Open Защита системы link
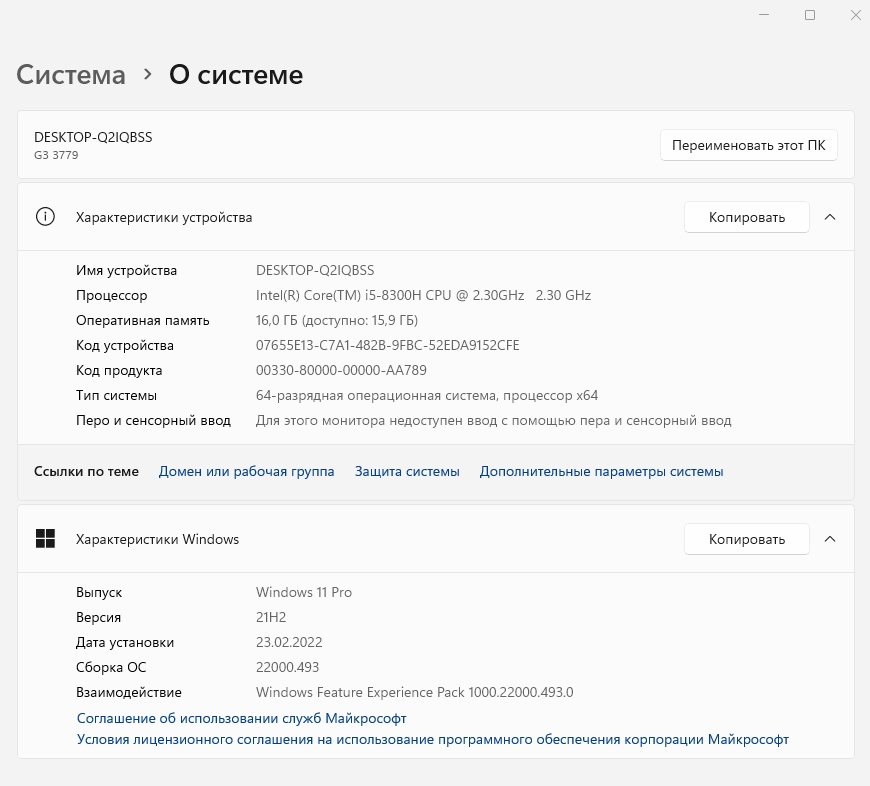This screenshot has width=870, height=786. point(407,471)
